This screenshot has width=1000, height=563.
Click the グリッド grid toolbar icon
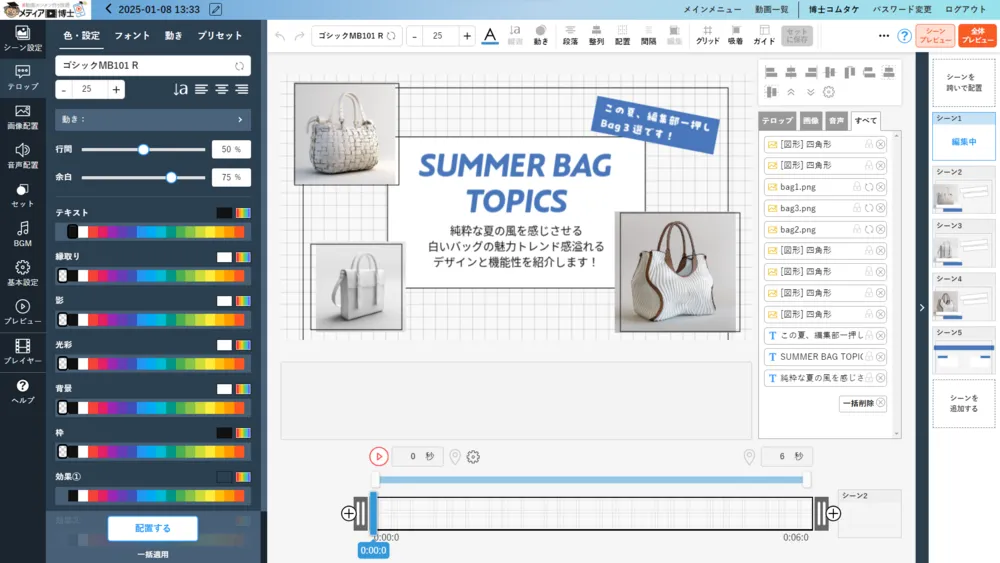click(707, 35)
